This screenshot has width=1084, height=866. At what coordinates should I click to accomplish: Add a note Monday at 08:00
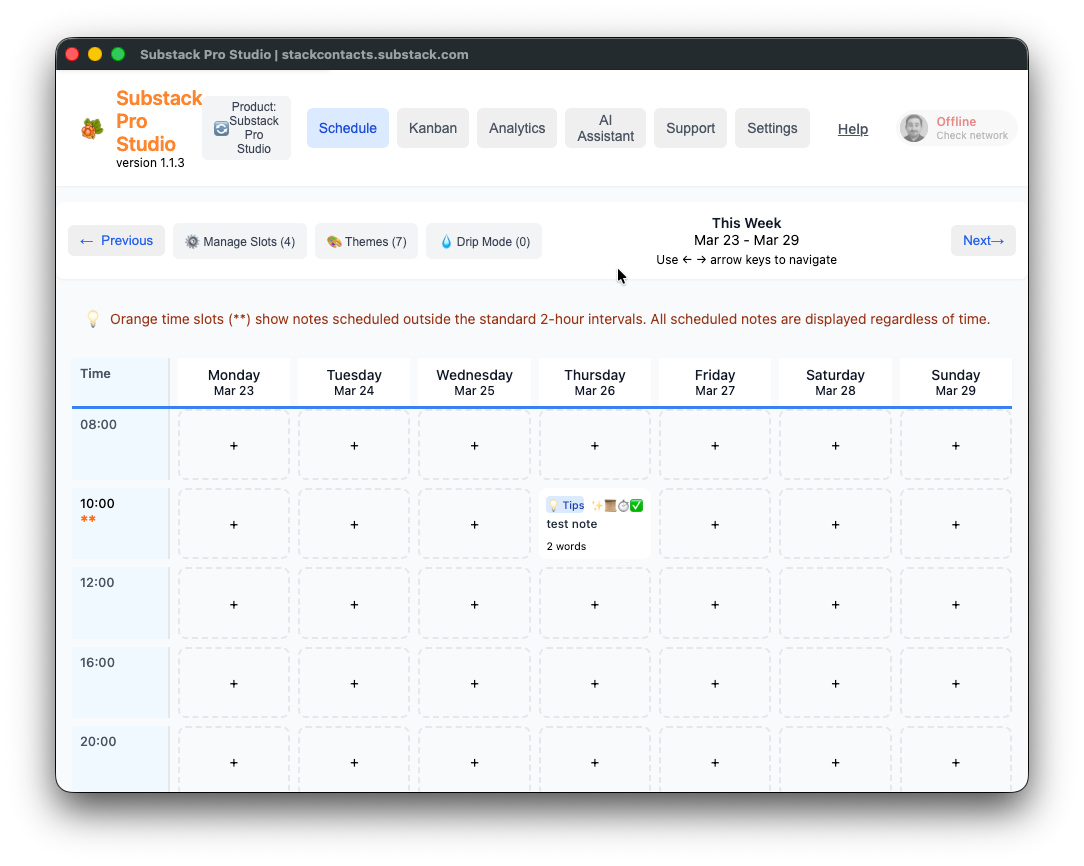point(234,446)
